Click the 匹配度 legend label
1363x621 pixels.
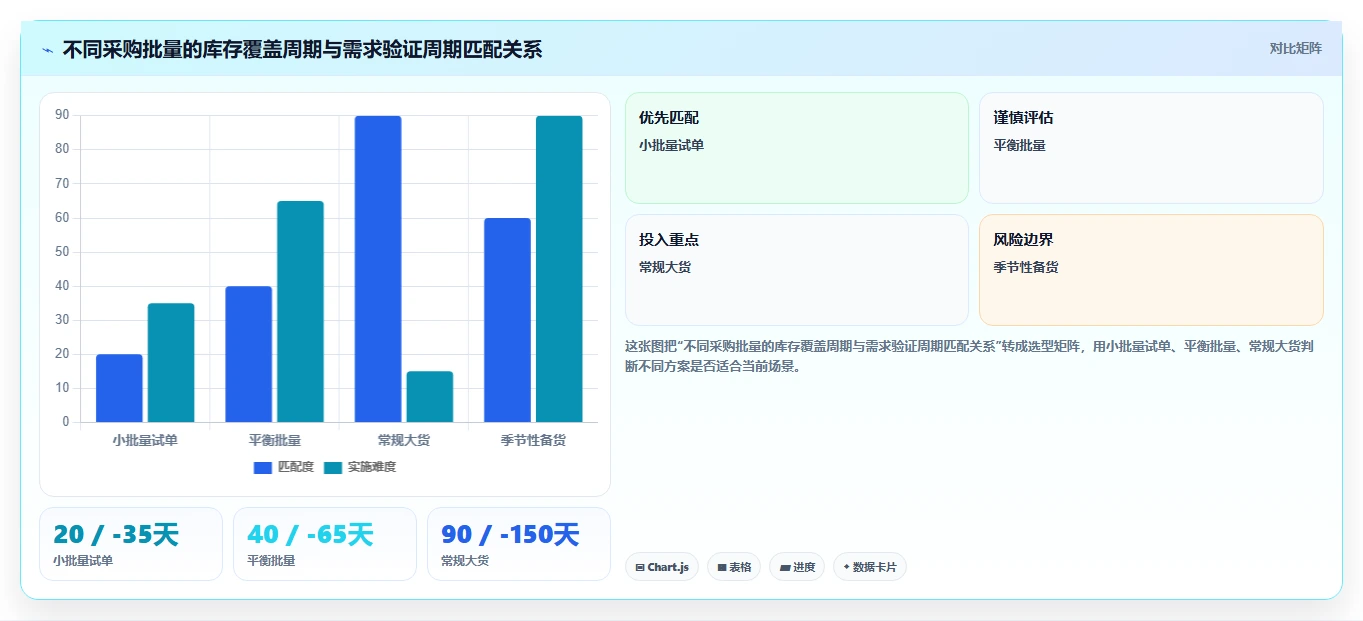click(296, 467)
